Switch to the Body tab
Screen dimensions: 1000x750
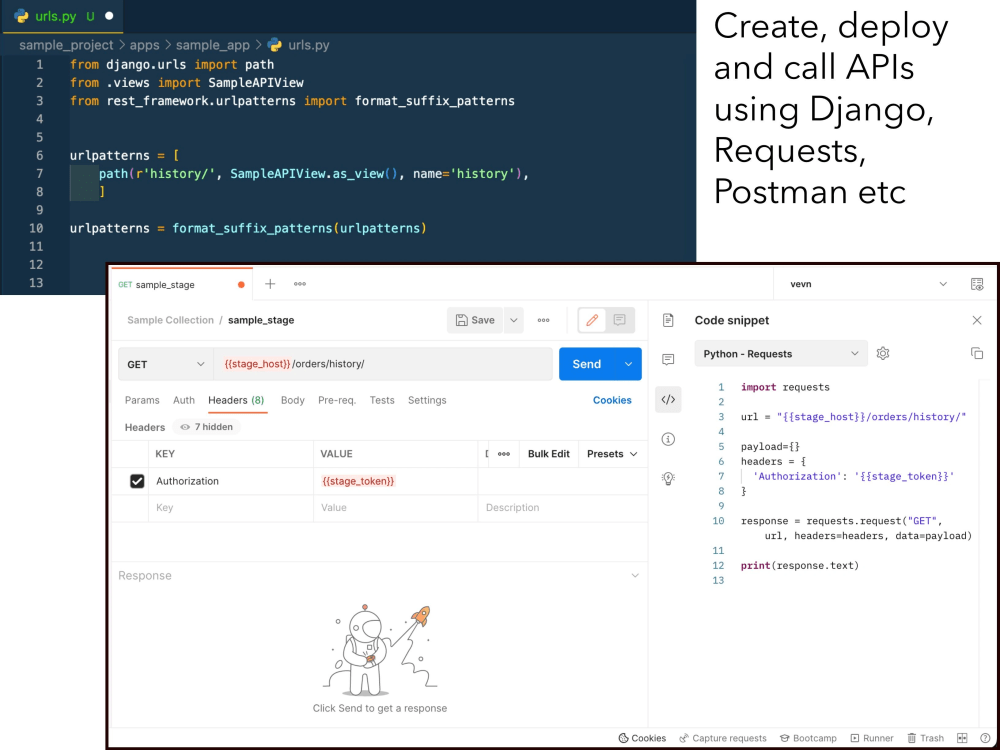(x=293, y=400)
